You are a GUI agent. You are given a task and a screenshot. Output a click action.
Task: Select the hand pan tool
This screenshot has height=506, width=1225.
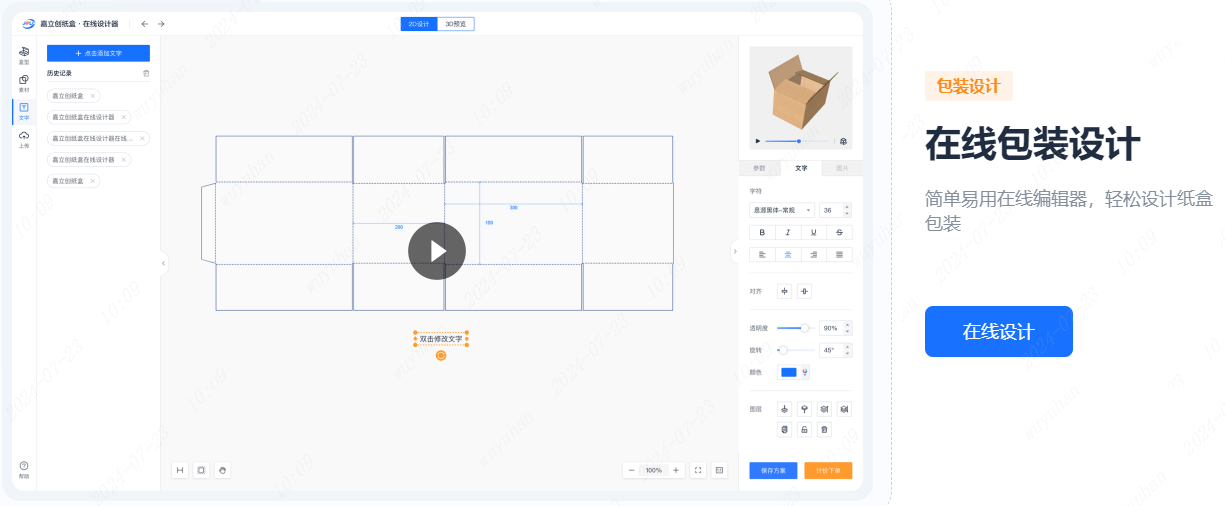pos(222,470)
